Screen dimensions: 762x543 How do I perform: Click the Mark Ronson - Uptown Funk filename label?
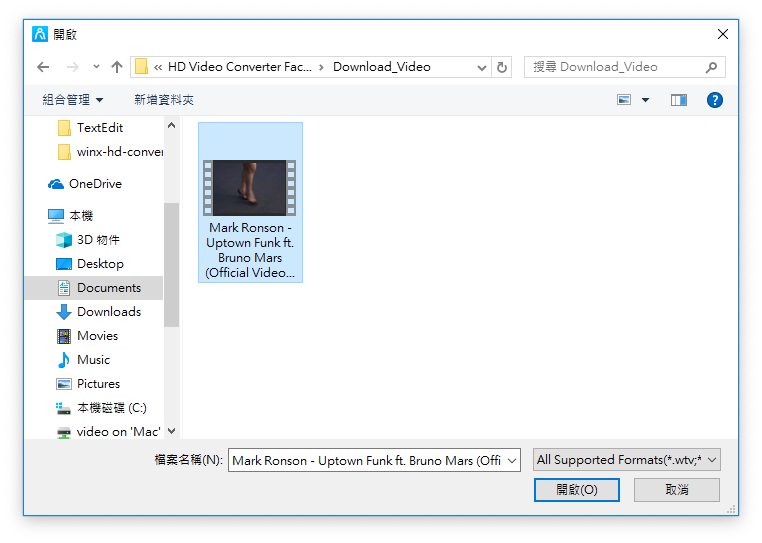(x=250, y=250)
